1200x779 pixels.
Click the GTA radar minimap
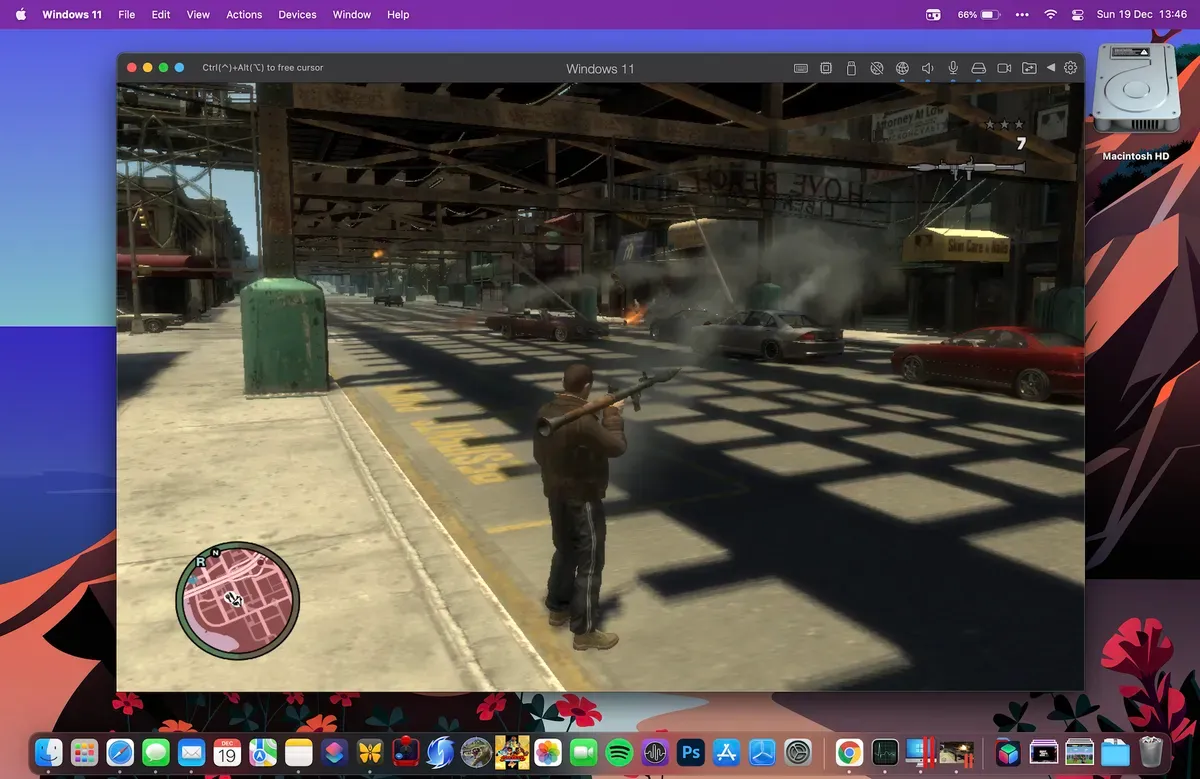pos(237,603)
